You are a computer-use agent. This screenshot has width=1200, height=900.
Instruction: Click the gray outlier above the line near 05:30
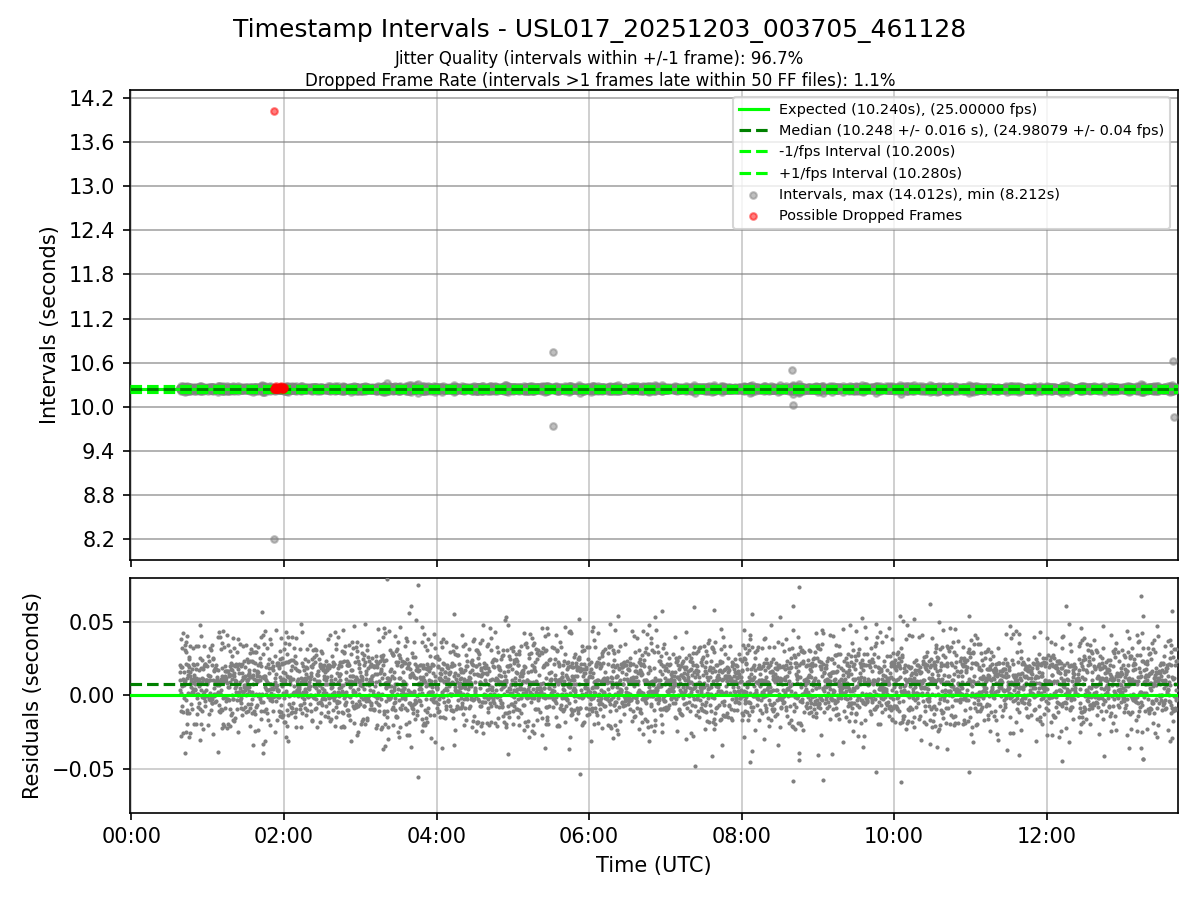(x=553, y=352)
